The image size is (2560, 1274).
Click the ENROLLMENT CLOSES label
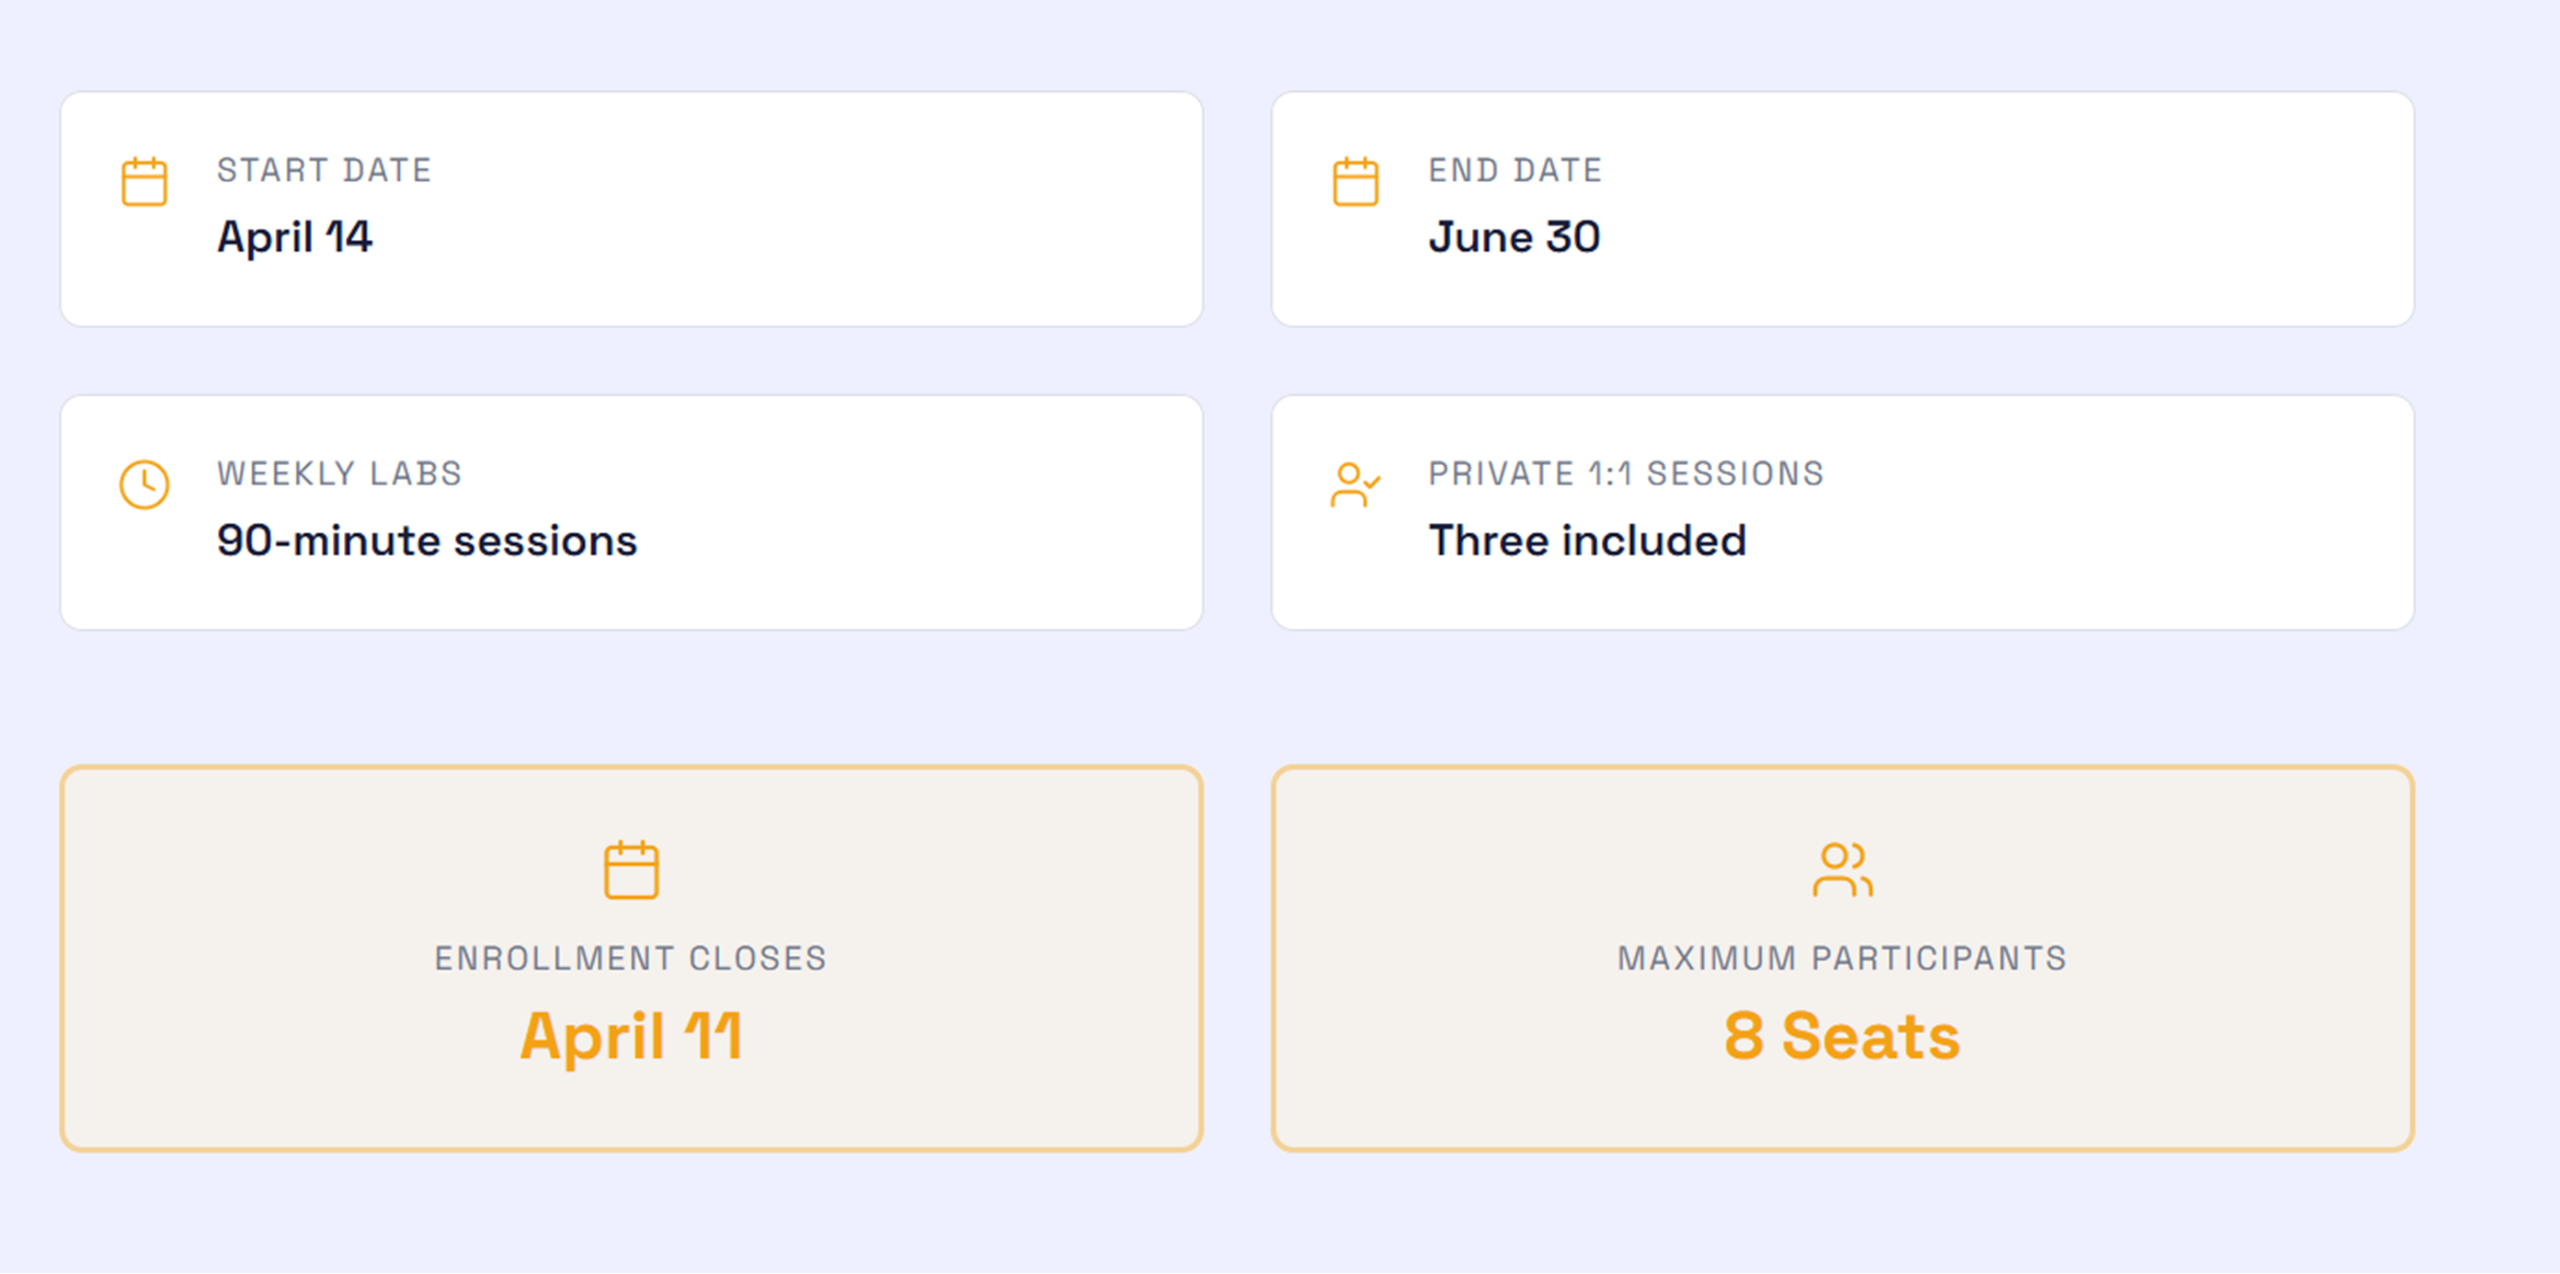(631, 959)
